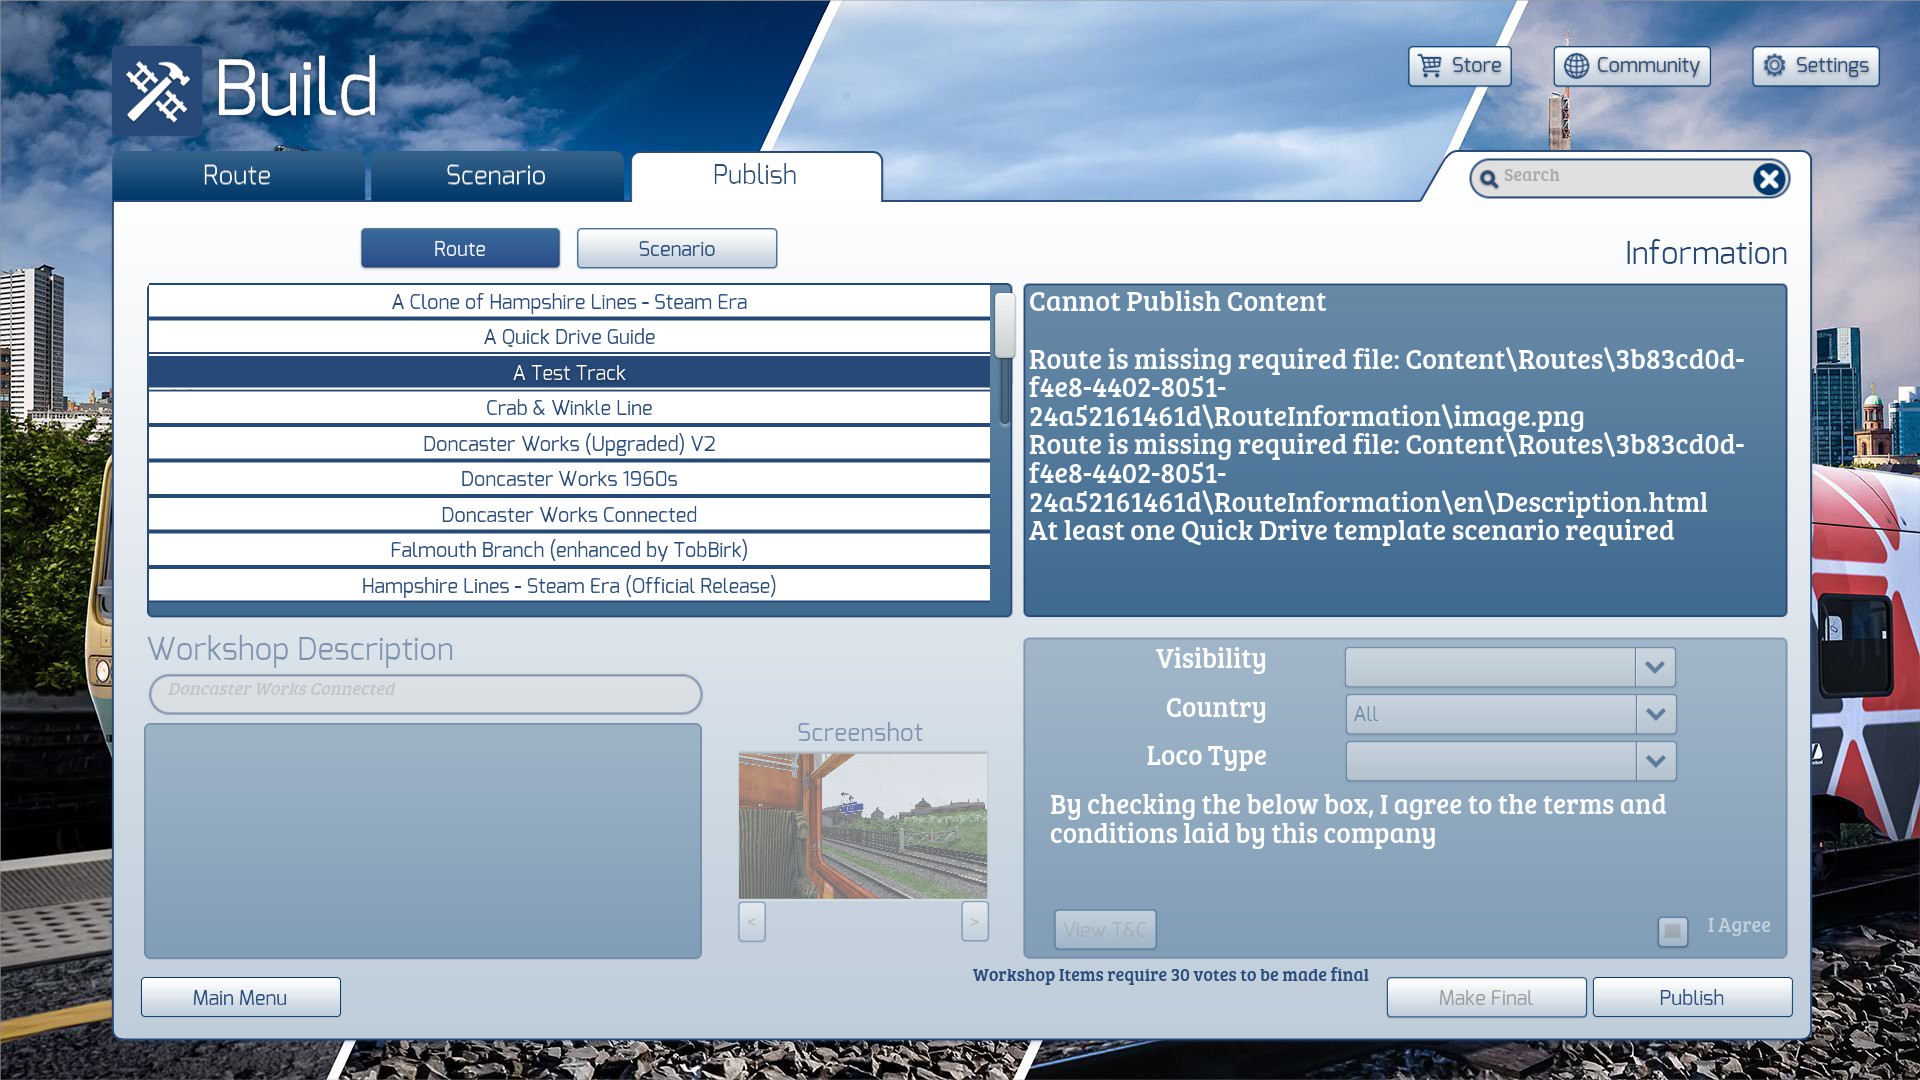
Task: Switch to the Route tab
Action: click(237, 176)
